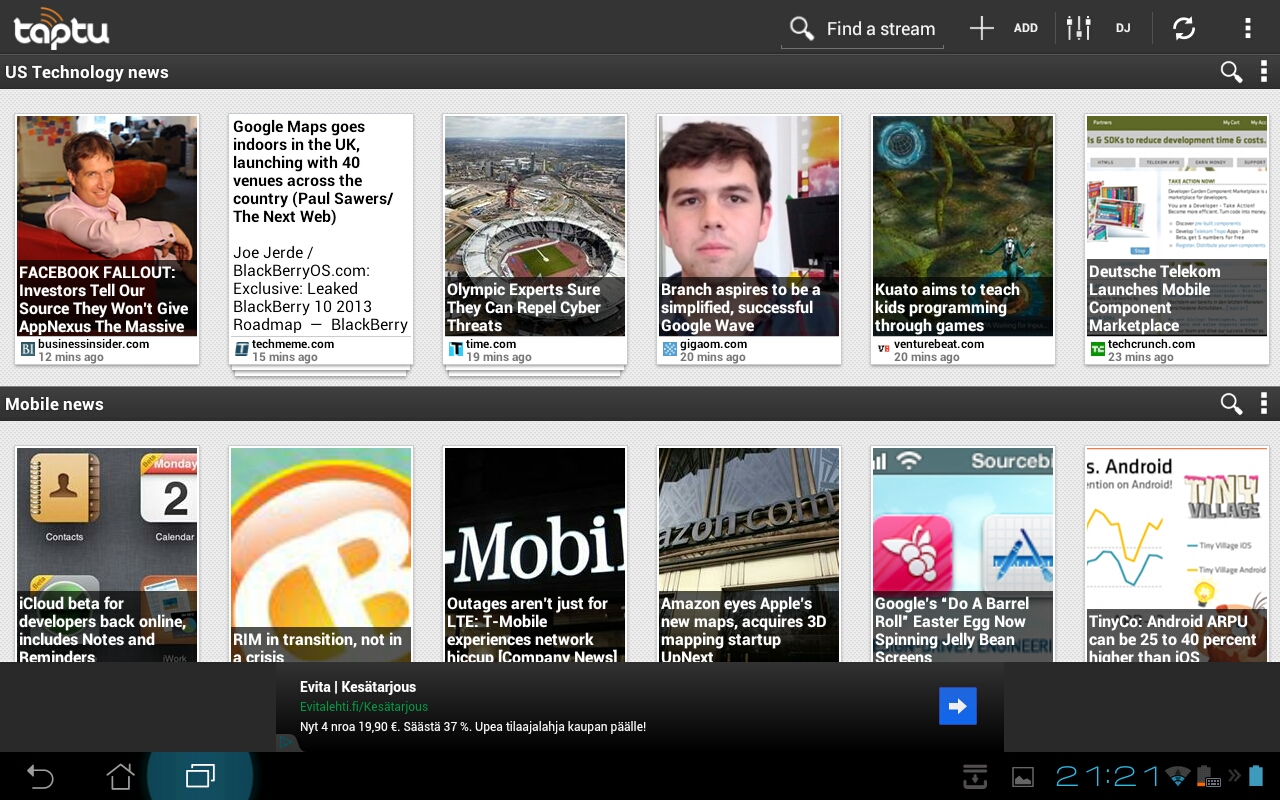Image resolution: width=1280 pixels, height=800 pixels.
Task: Tap the Taptu logo
Action: [x=61, y=28]
